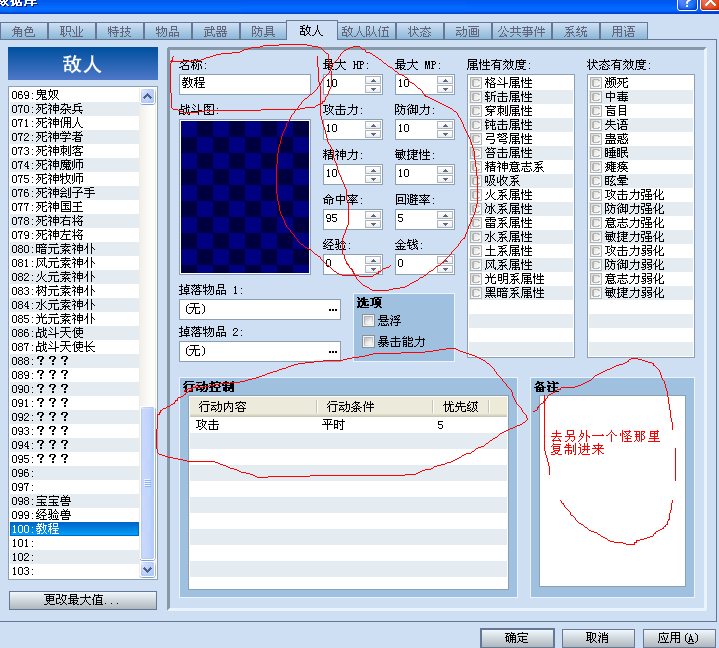
Task: Open 掉落物品 1 selector ellipsis button
Action: point(333,310)
